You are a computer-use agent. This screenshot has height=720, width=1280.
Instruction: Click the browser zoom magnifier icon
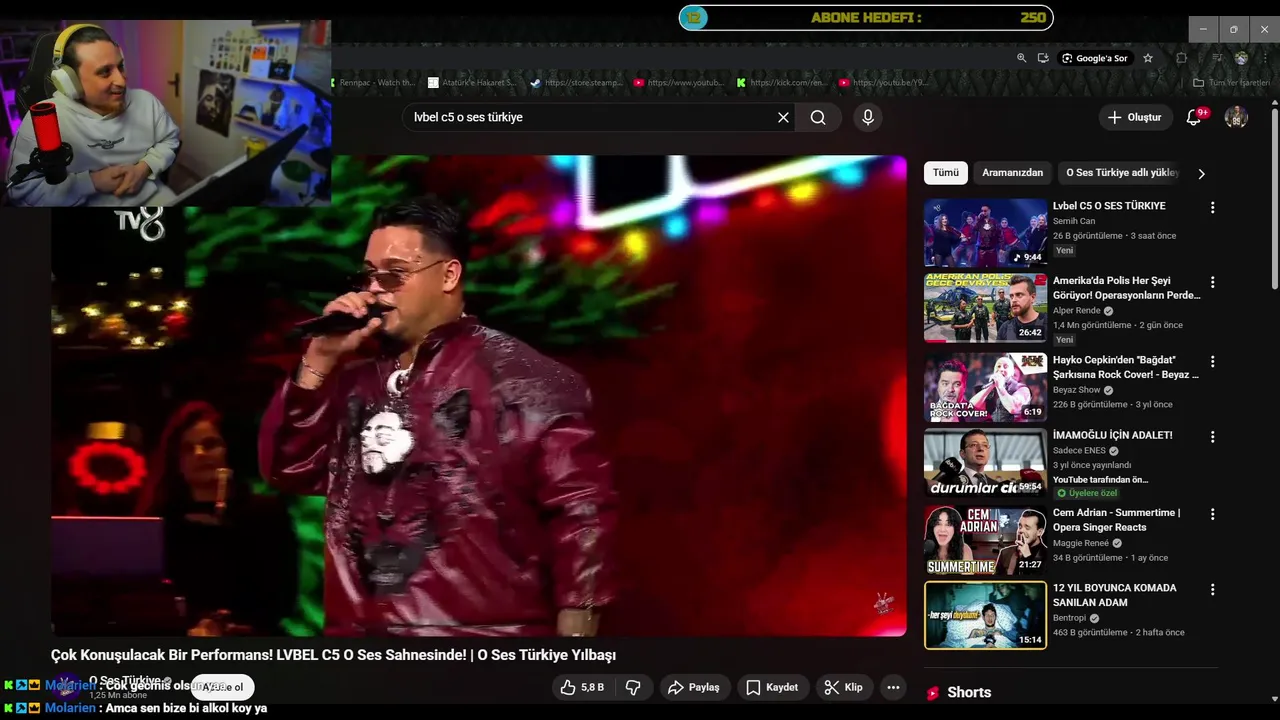(1021, 58)
